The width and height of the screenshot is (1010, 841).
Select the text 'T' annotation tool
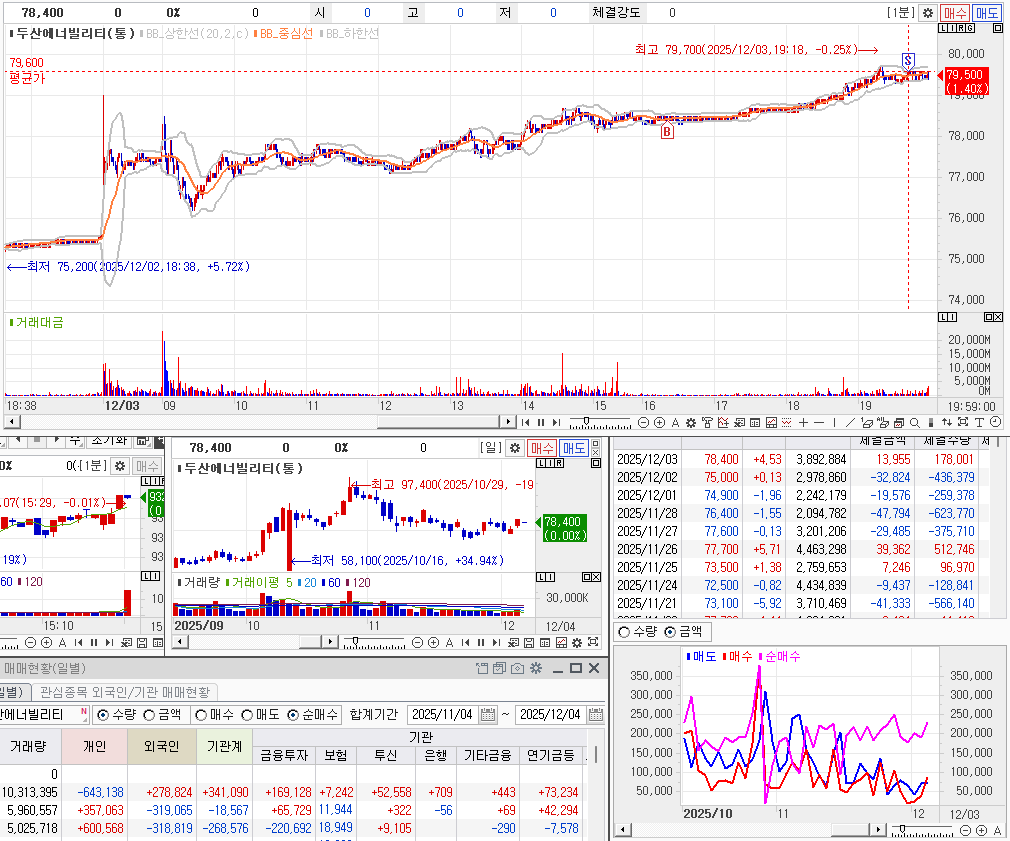pyautogui.click(x=979, y=422)
